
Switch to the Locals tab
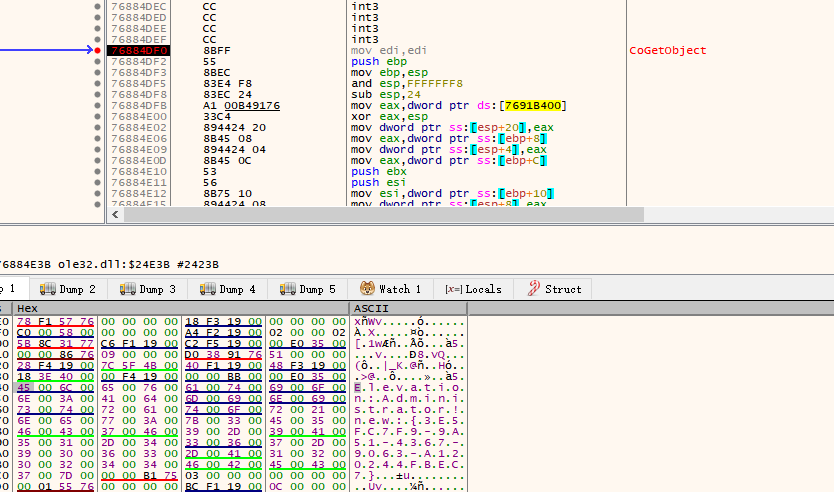(x=483, y=289)
